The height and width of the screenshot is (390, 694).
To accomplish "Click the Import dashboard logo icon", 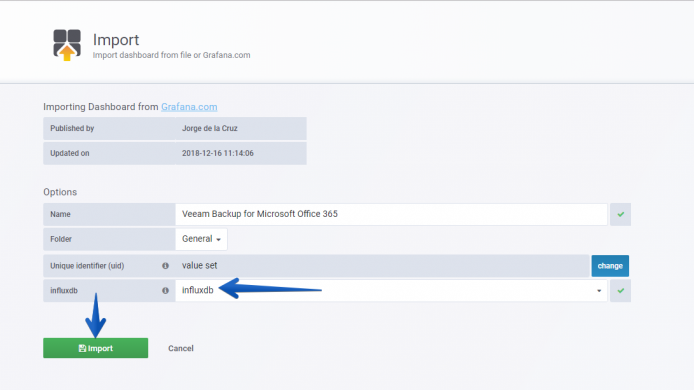I will (67, 45).
